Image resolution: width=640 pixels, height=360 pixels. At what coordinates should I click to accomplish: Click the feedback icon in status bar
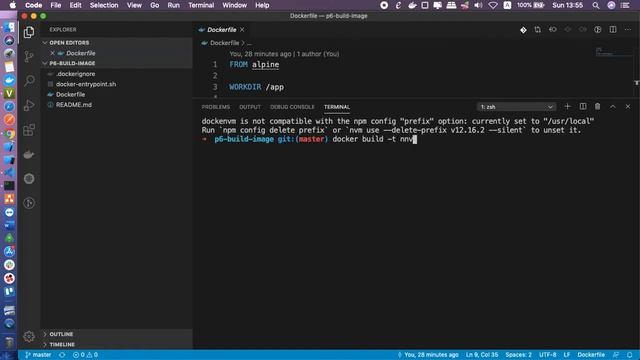point(616,355)
